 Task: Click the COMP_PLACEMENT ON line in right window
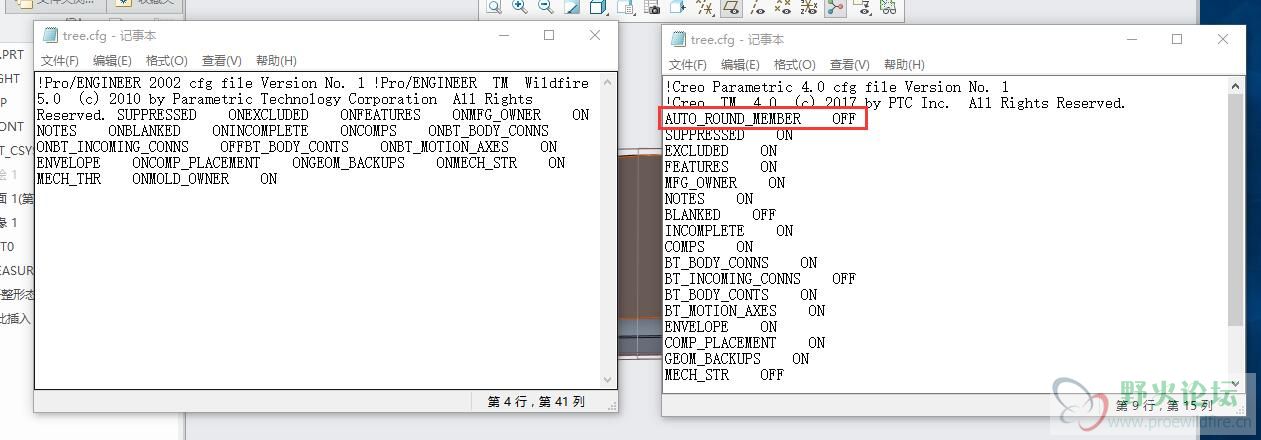click(744, 343)
